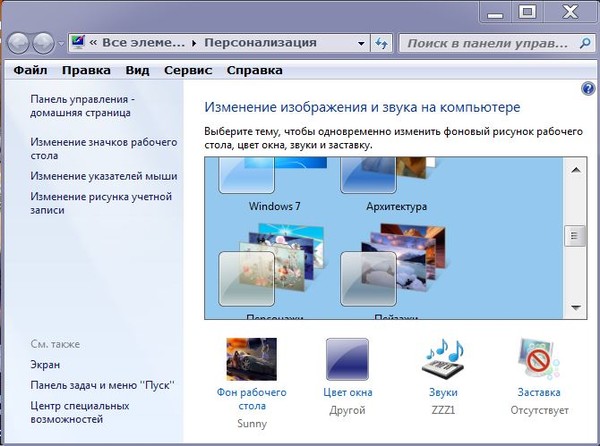Screen dimensions: 600x446
Task: Close the Personalization window
Action: [570, 12]
